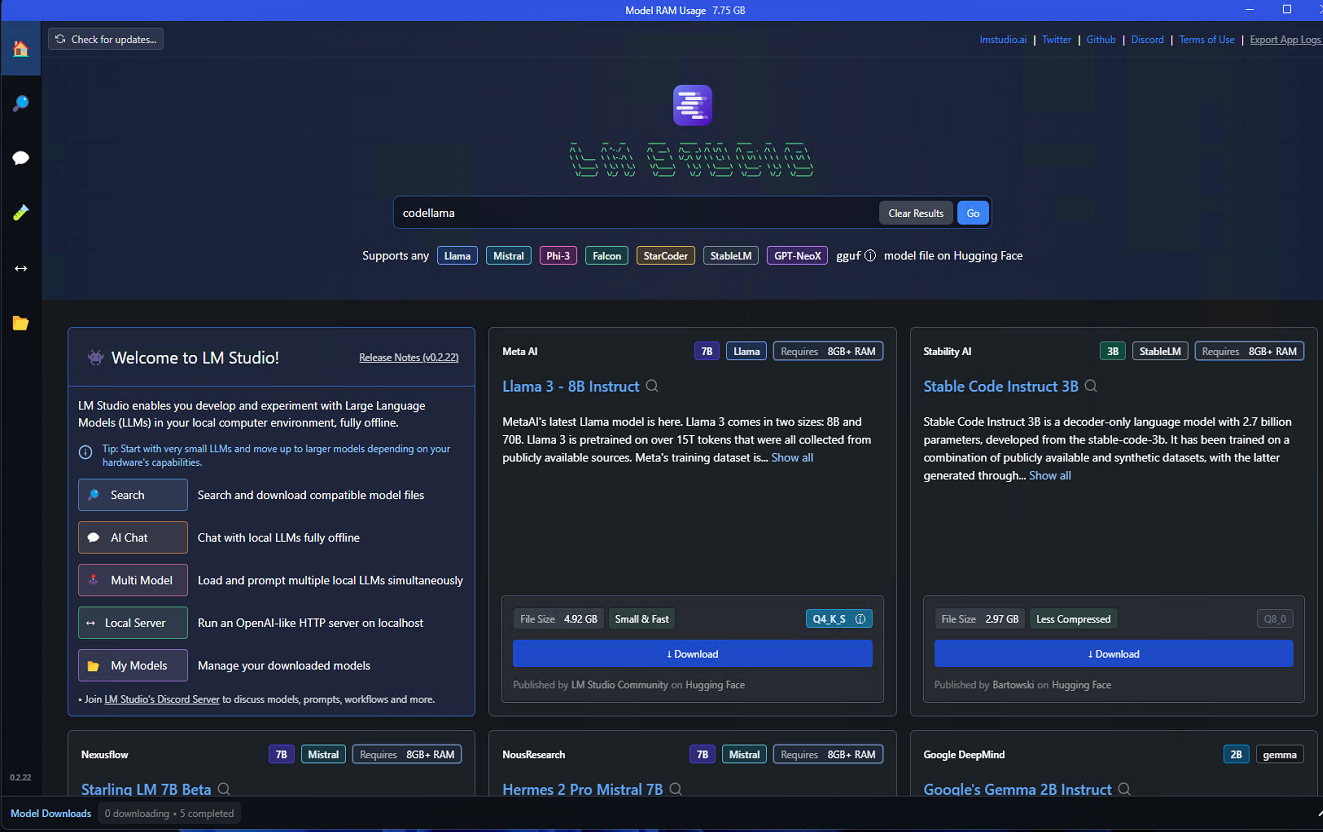Open the Stable Code Instruct 3B title
This screenshot has width=1323, height=832.
(1001, 386)
